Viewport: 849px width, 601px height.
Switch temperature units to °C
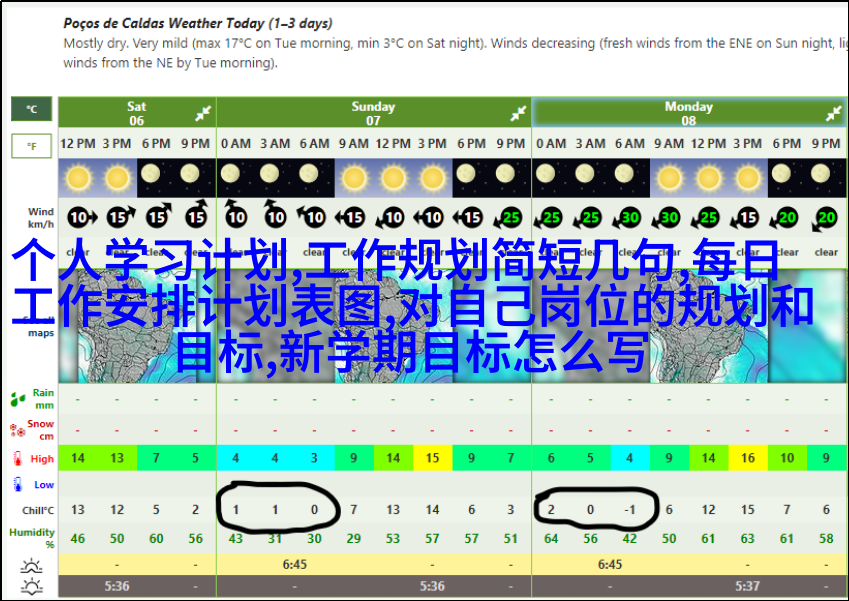pyautogui.click(x=31, y=109)
